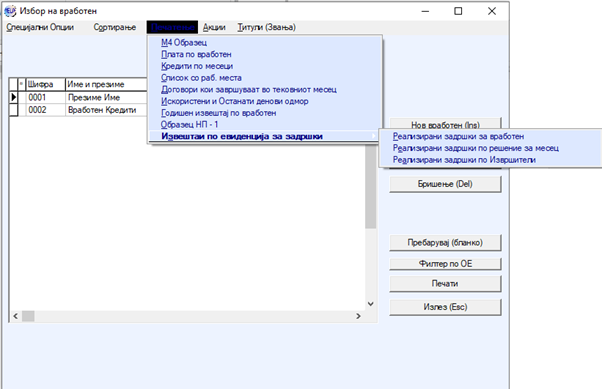The image size is (602, 389).
Task: Open the Специјални Опции menu
Action: coord(40,27)
